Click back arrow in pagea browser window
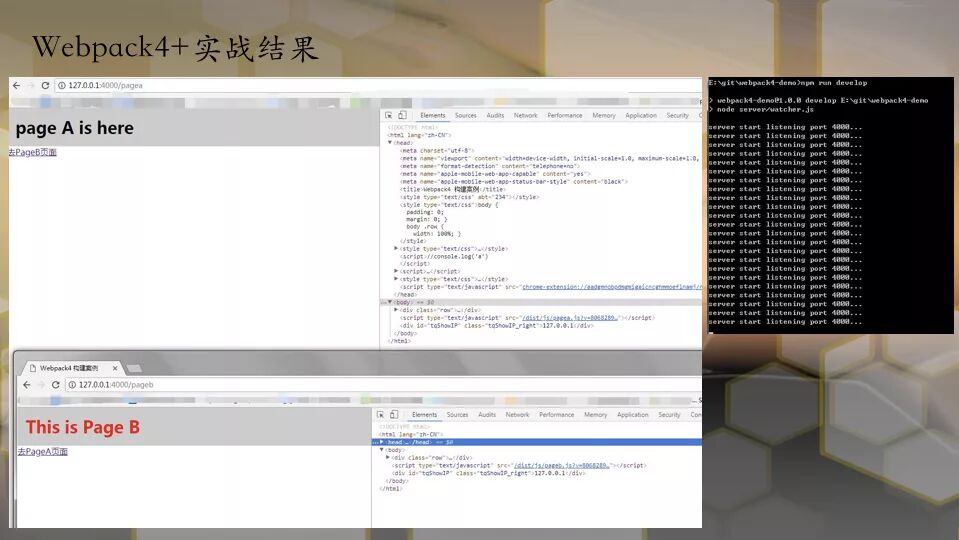 coord(17,86)
